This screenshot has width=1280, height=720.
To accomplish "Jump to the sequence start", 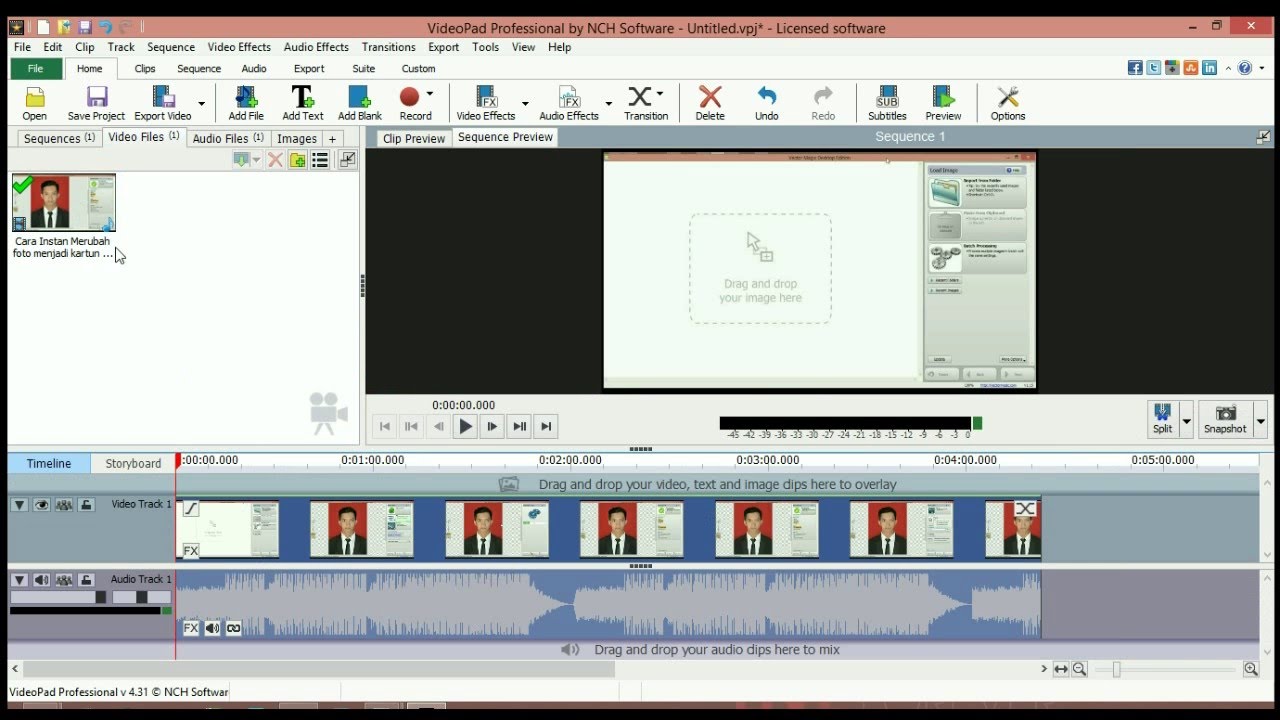I will [x=385, y=426].
